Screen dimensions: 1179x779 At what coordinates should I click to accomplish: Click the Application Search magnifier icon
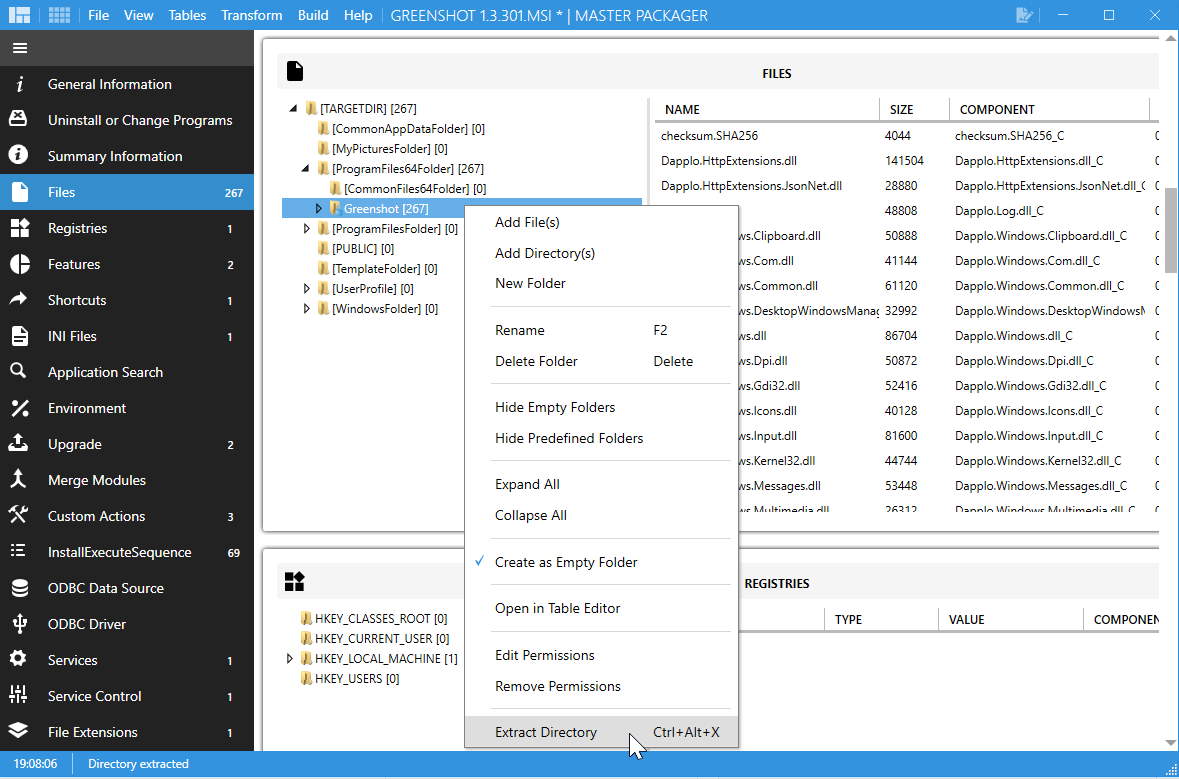point(18,372)
